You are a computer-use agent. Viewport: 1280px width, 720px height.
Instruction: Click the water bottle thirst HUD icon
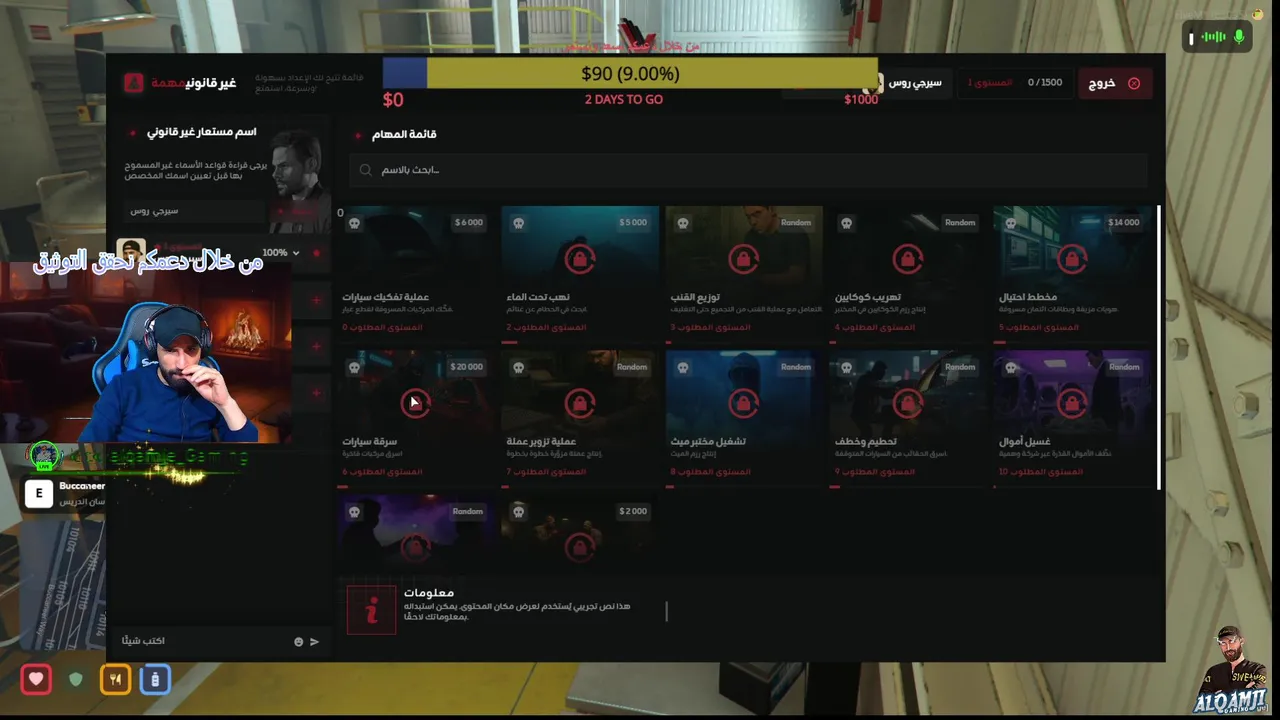tap(154, 679)
